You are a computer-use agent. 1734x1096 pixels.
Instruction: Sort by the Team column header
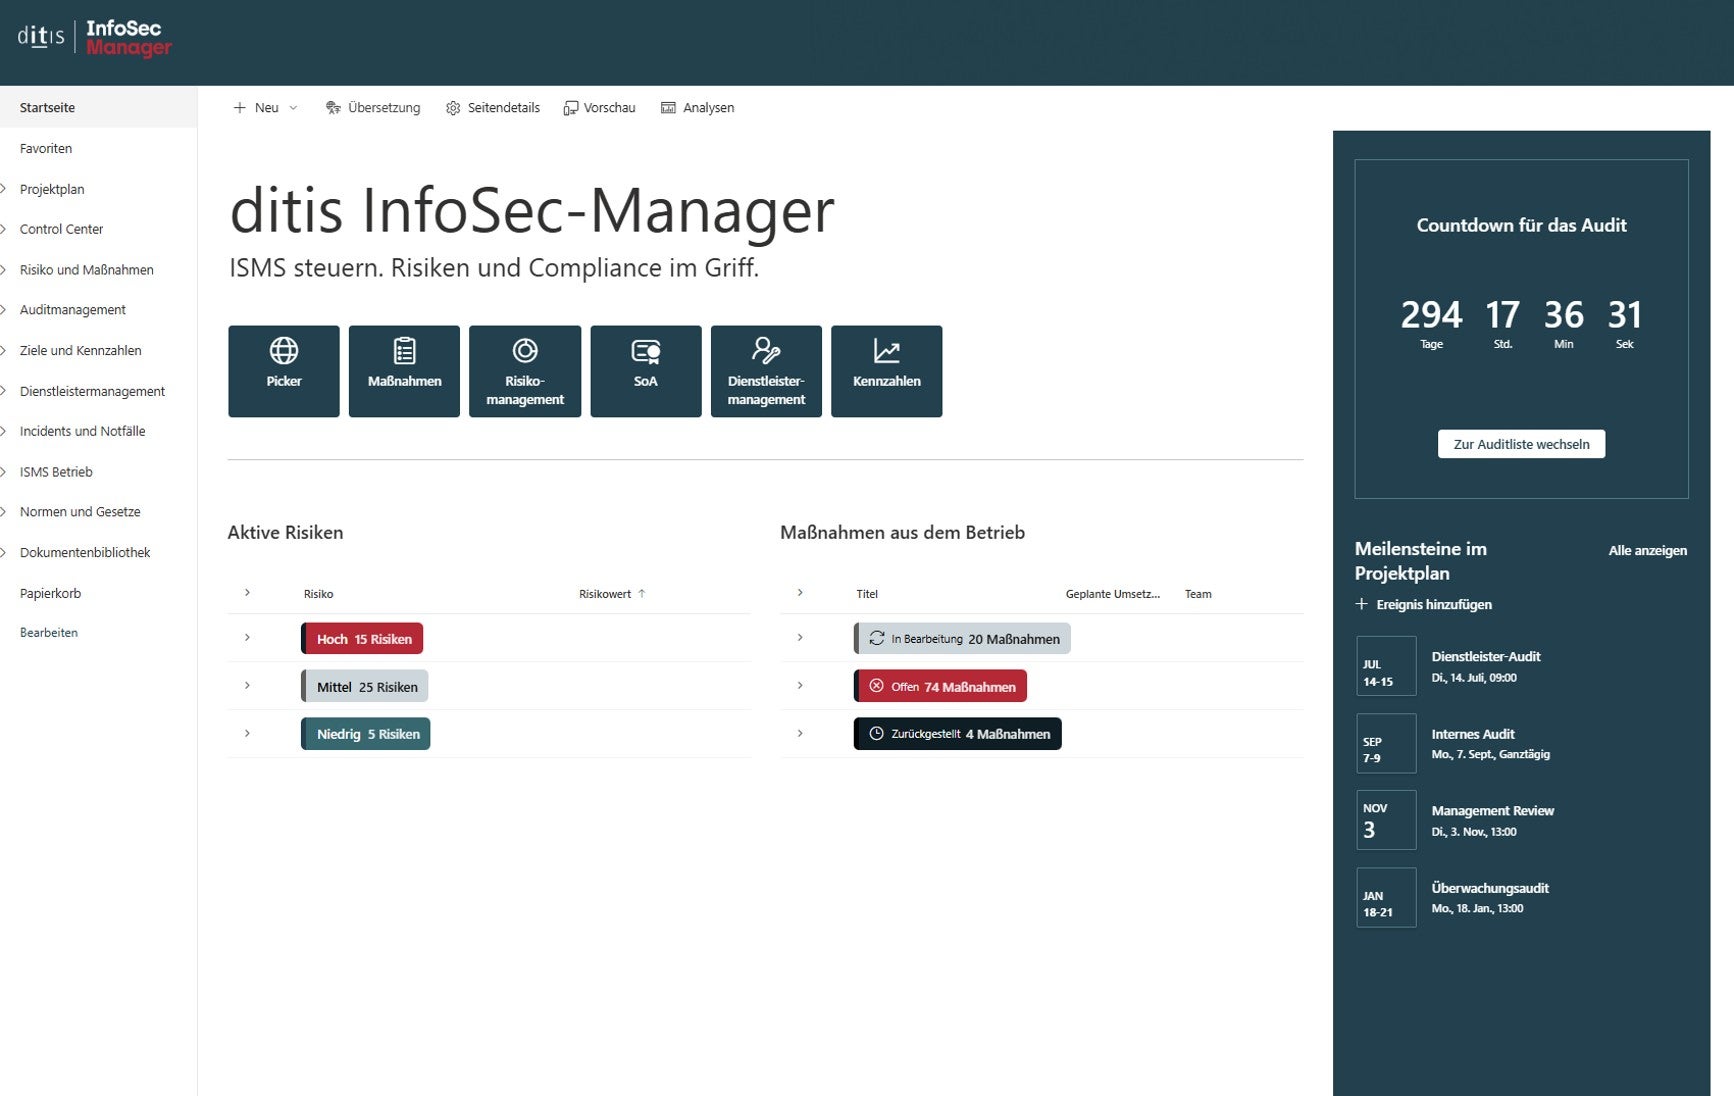coord(1198,594)
